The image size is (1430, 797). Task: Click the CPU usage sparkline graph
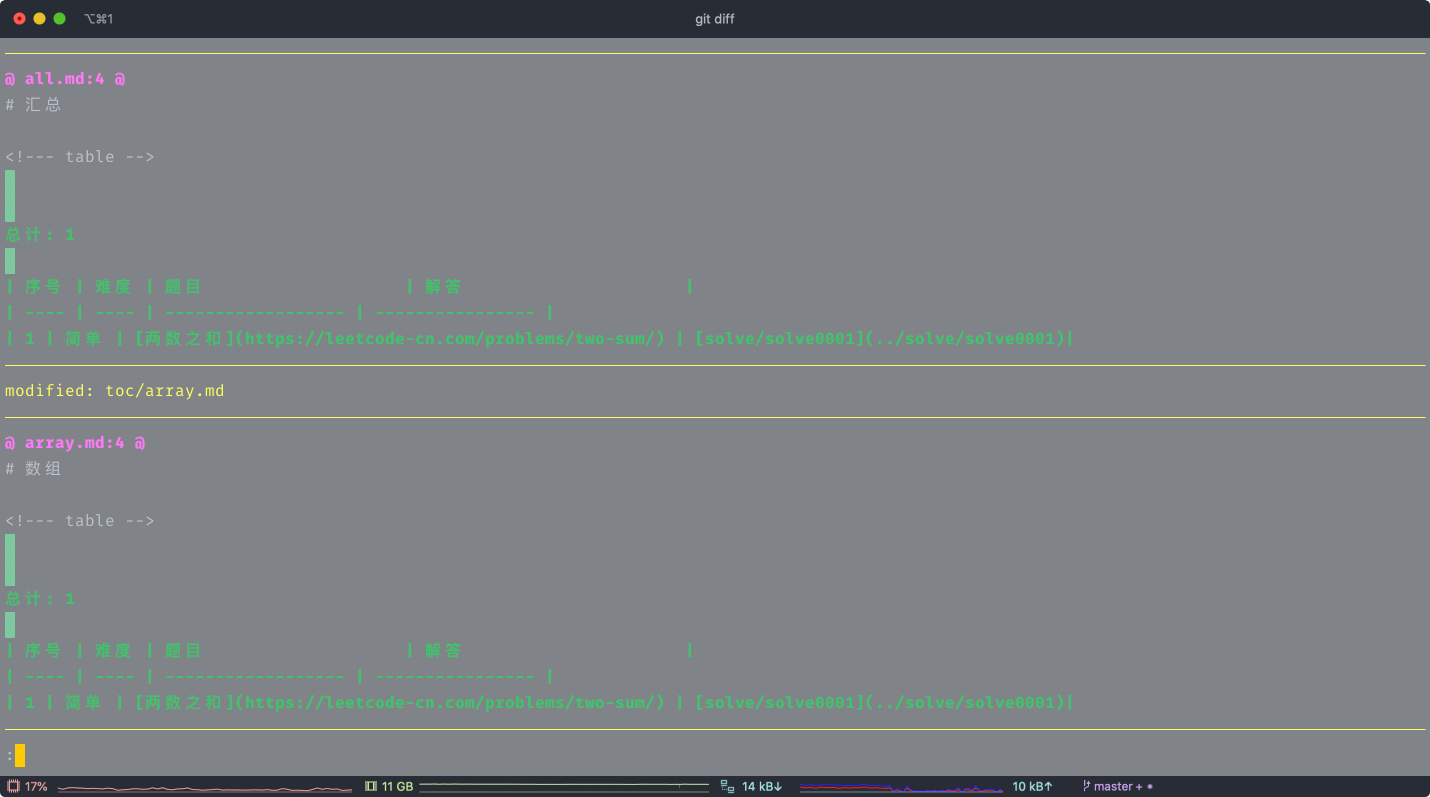204,788
